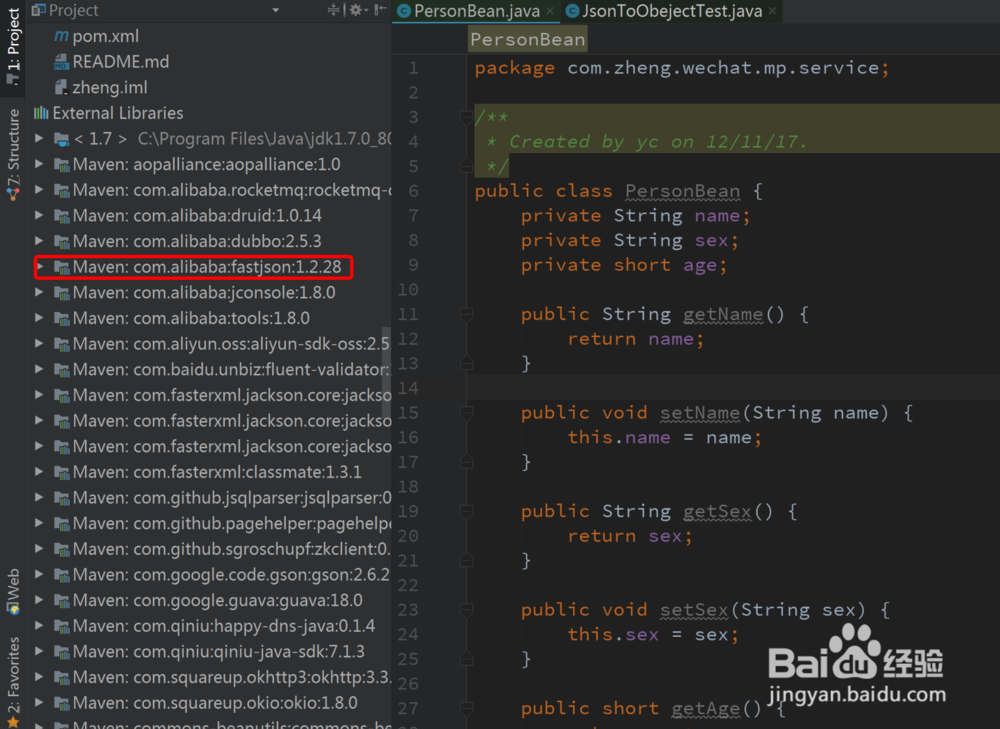Expand Maven: com.aliyun.oss:aliyun-sdk-oss node

[40, 343]
